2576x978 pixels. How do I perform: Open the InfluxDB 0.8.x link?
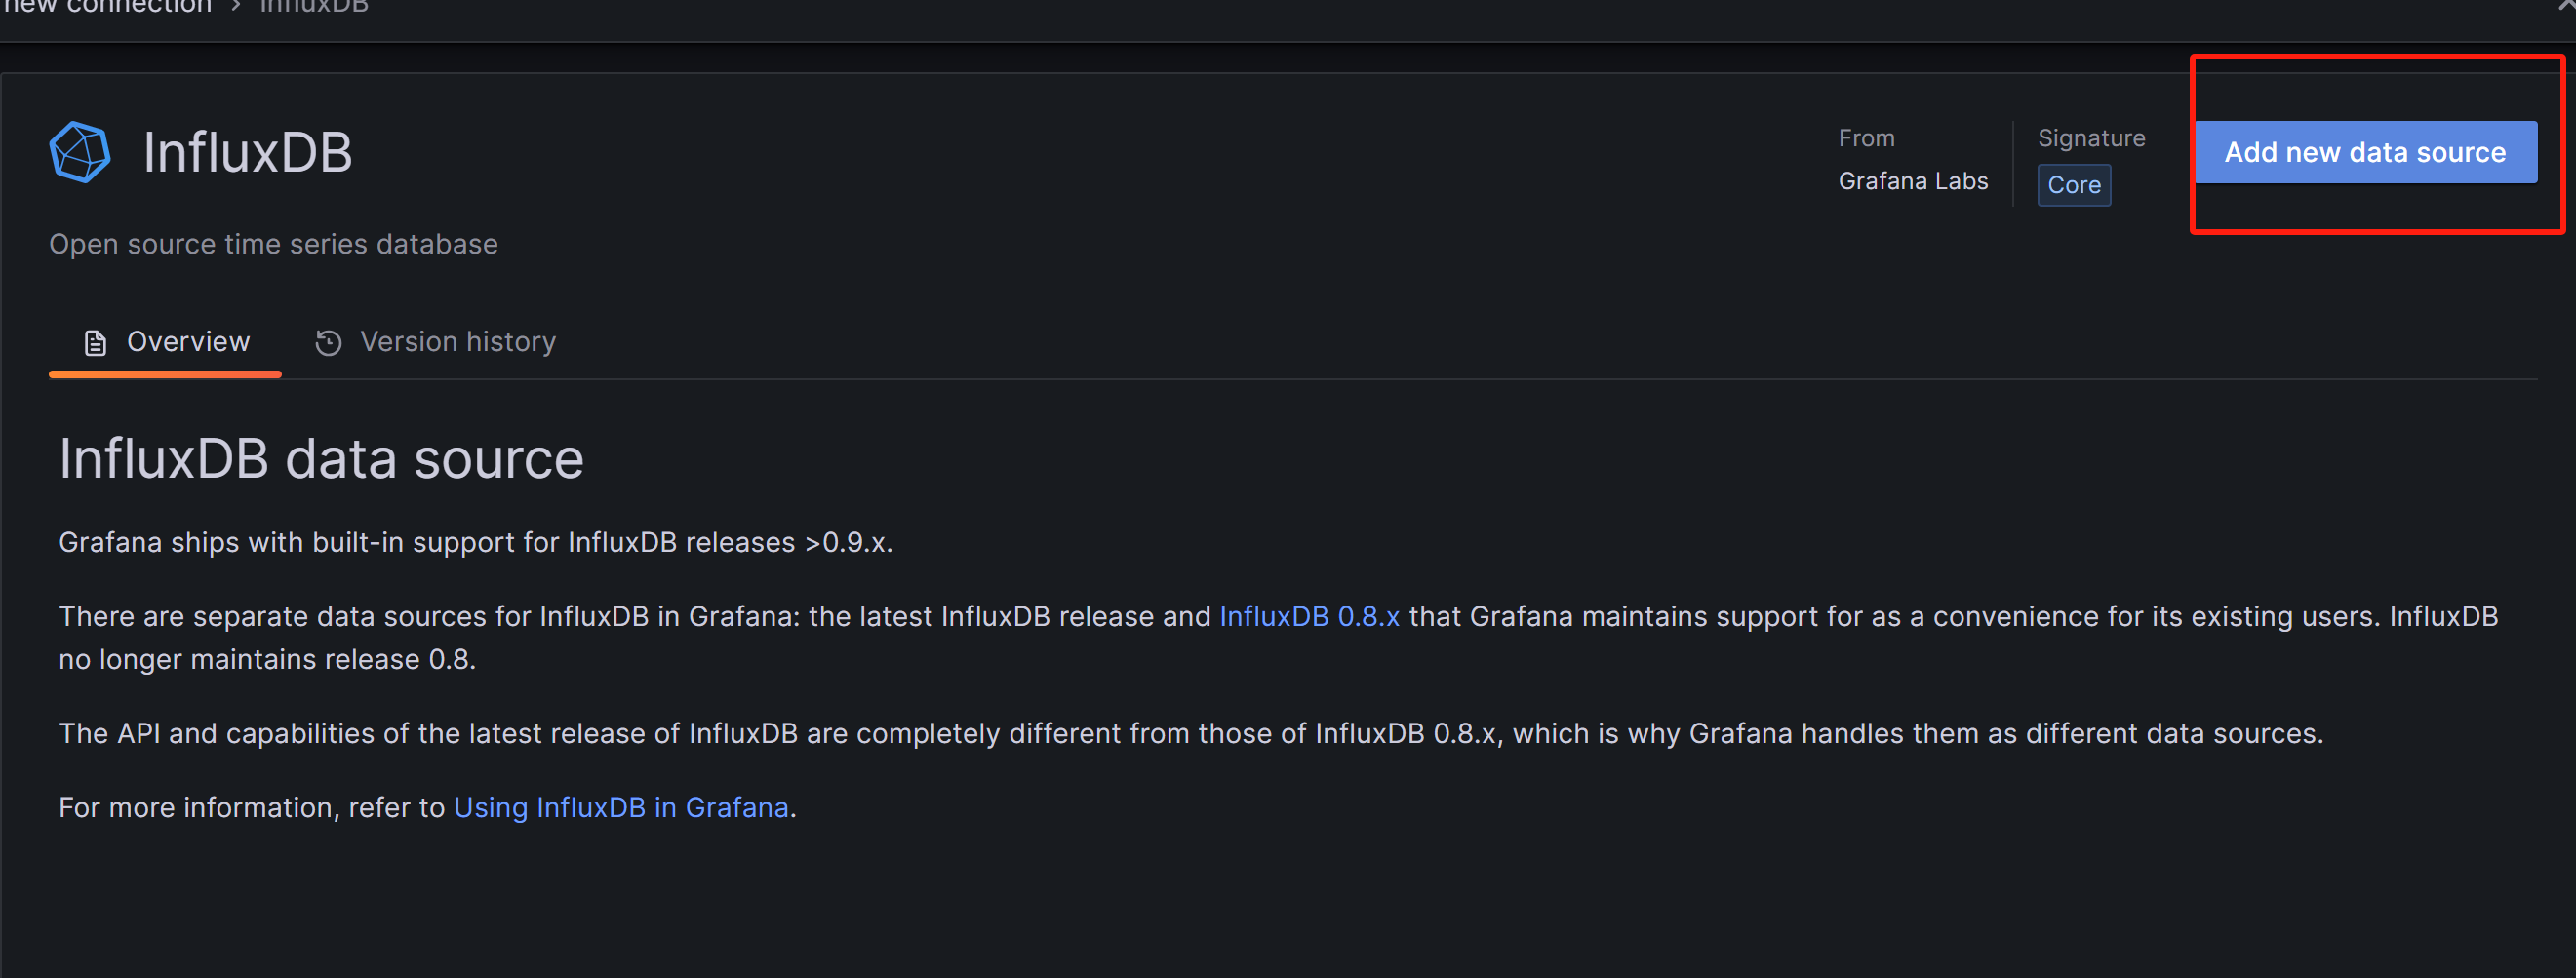tap(1308, 616)
